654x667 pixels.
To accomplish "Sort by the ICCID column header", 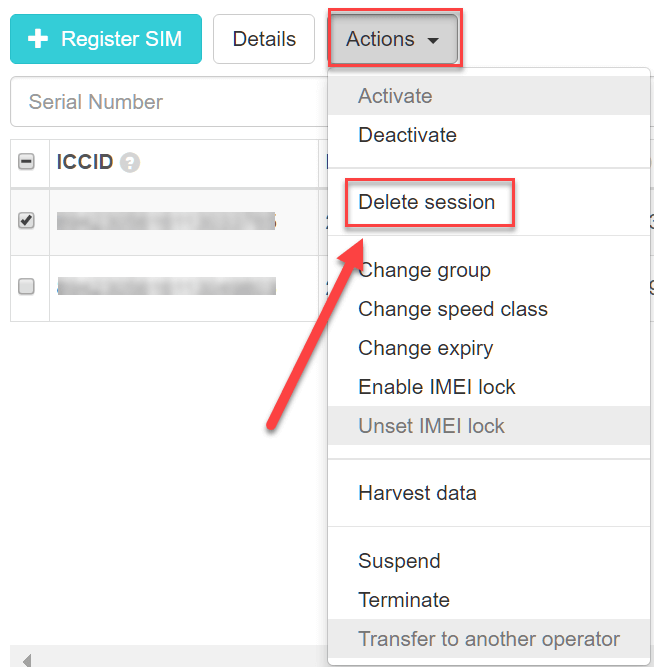I will pyautogui.click(x=85, y=162).
